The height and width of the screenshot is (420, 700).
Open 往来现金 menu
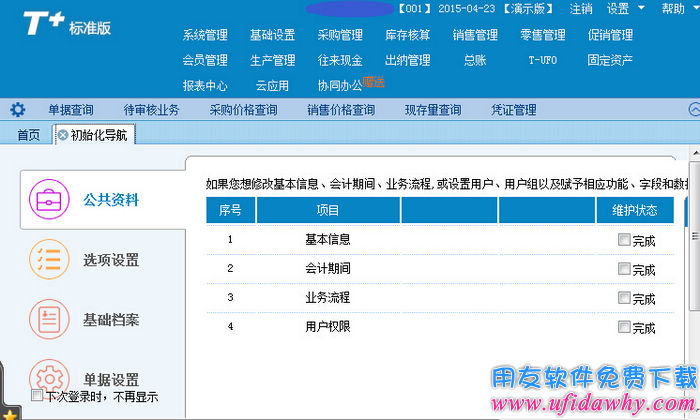(340, 60)
